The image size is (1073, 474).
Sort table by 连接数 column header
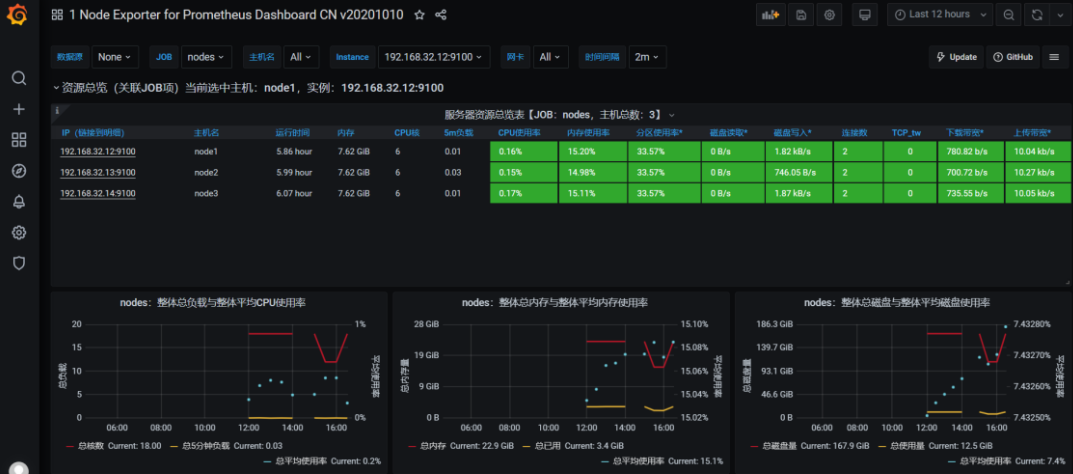(855, 133)
